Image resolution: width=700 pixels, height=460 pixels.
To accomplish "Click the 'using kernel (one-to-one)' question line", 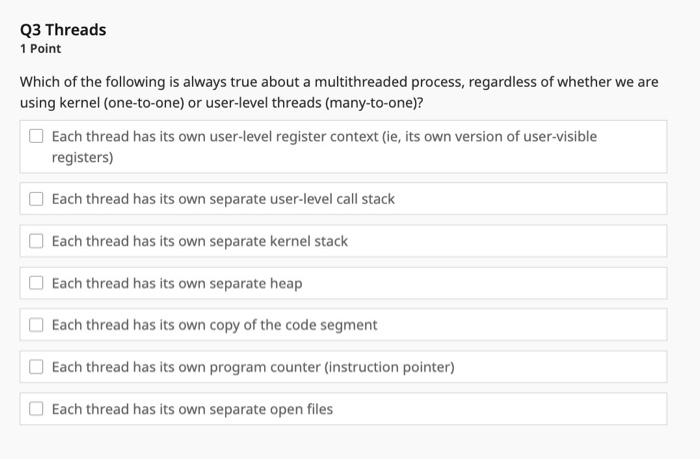I will click(x=228, y=103).
